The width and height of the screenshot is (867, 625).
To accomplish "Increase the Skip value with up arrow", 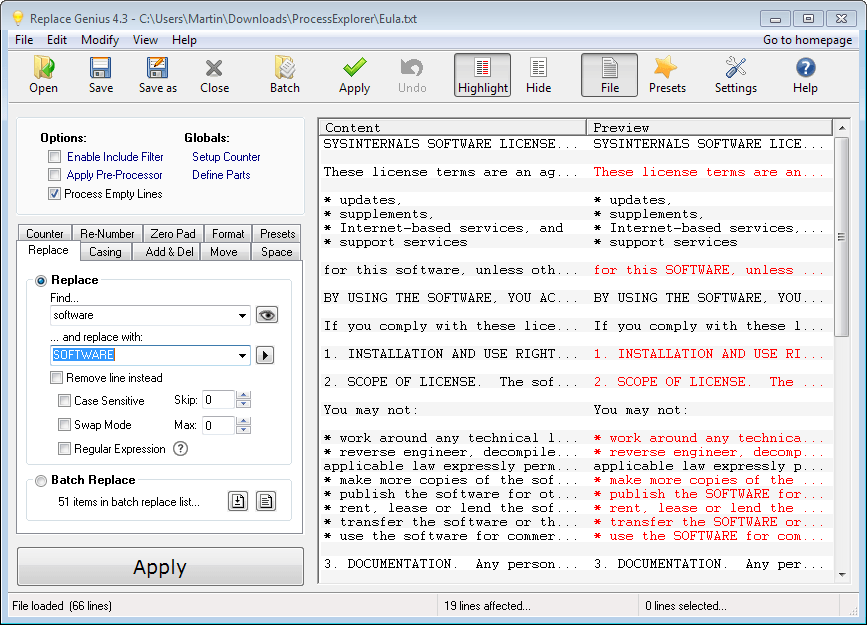I will pos(243,395).
